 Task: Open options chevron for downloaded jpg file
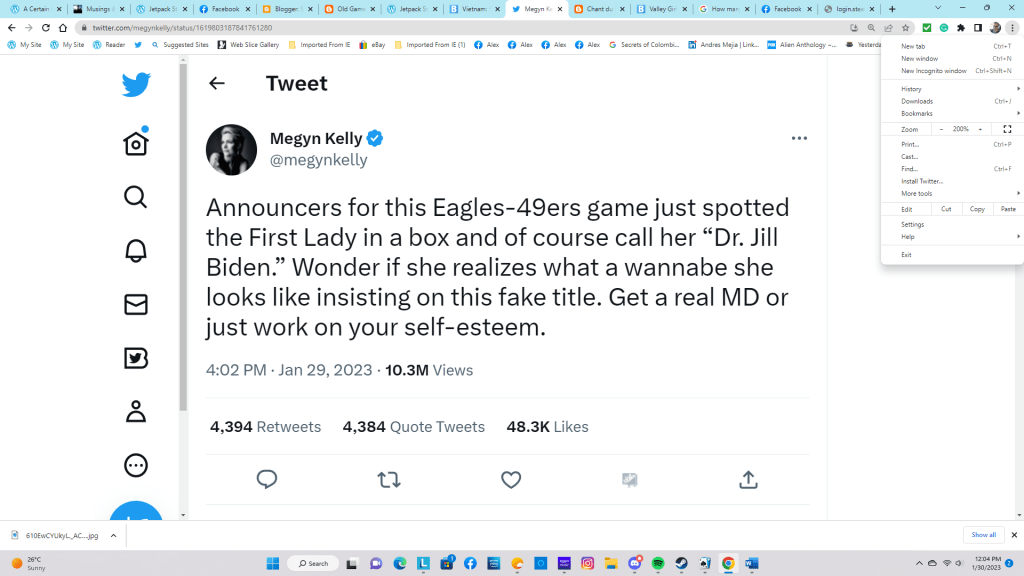pyautogui.click(x=113, y=535)
